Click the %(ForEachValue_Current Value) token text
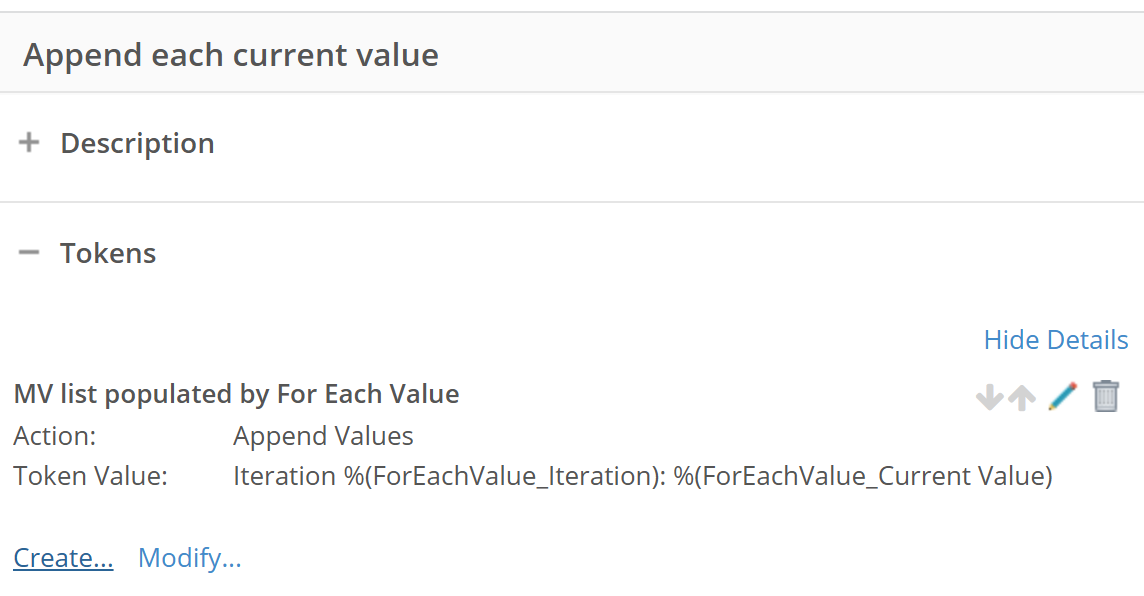The height and width of the screenshot is (596, 1144). pyautogui.click(x=863, y=476)
